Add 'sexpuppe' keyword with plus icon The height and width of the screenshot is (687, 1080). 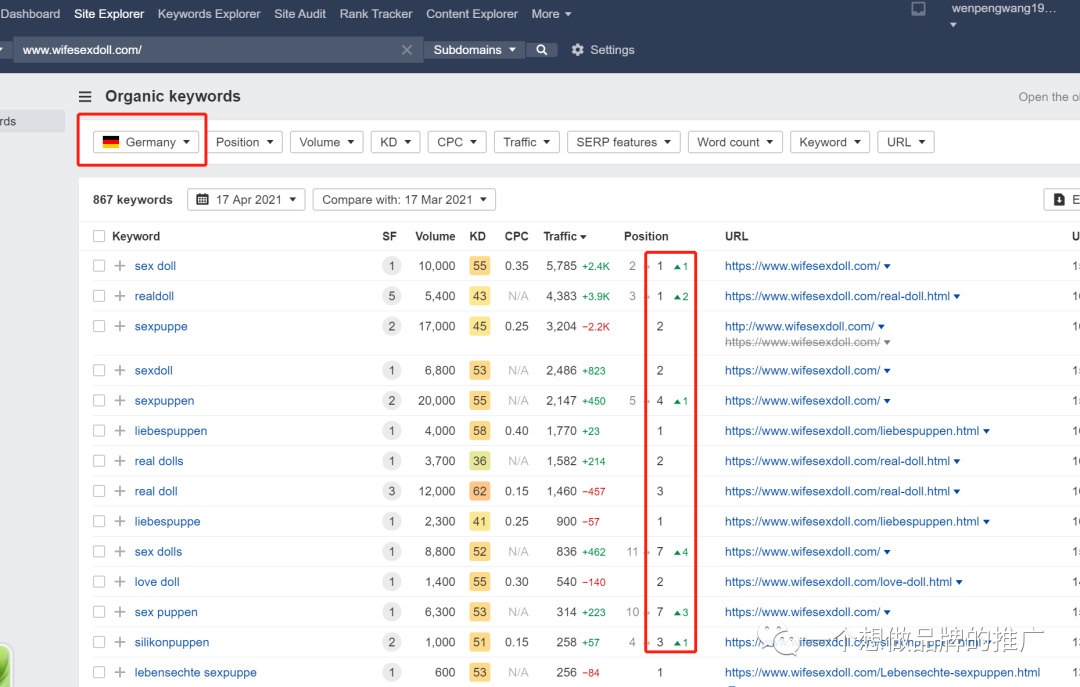pos(120,327)
